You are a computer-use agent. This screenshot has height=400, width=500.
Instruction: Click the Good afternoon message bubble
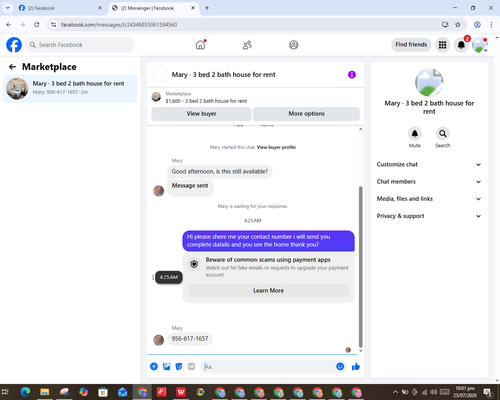click(x=220, y=171)
